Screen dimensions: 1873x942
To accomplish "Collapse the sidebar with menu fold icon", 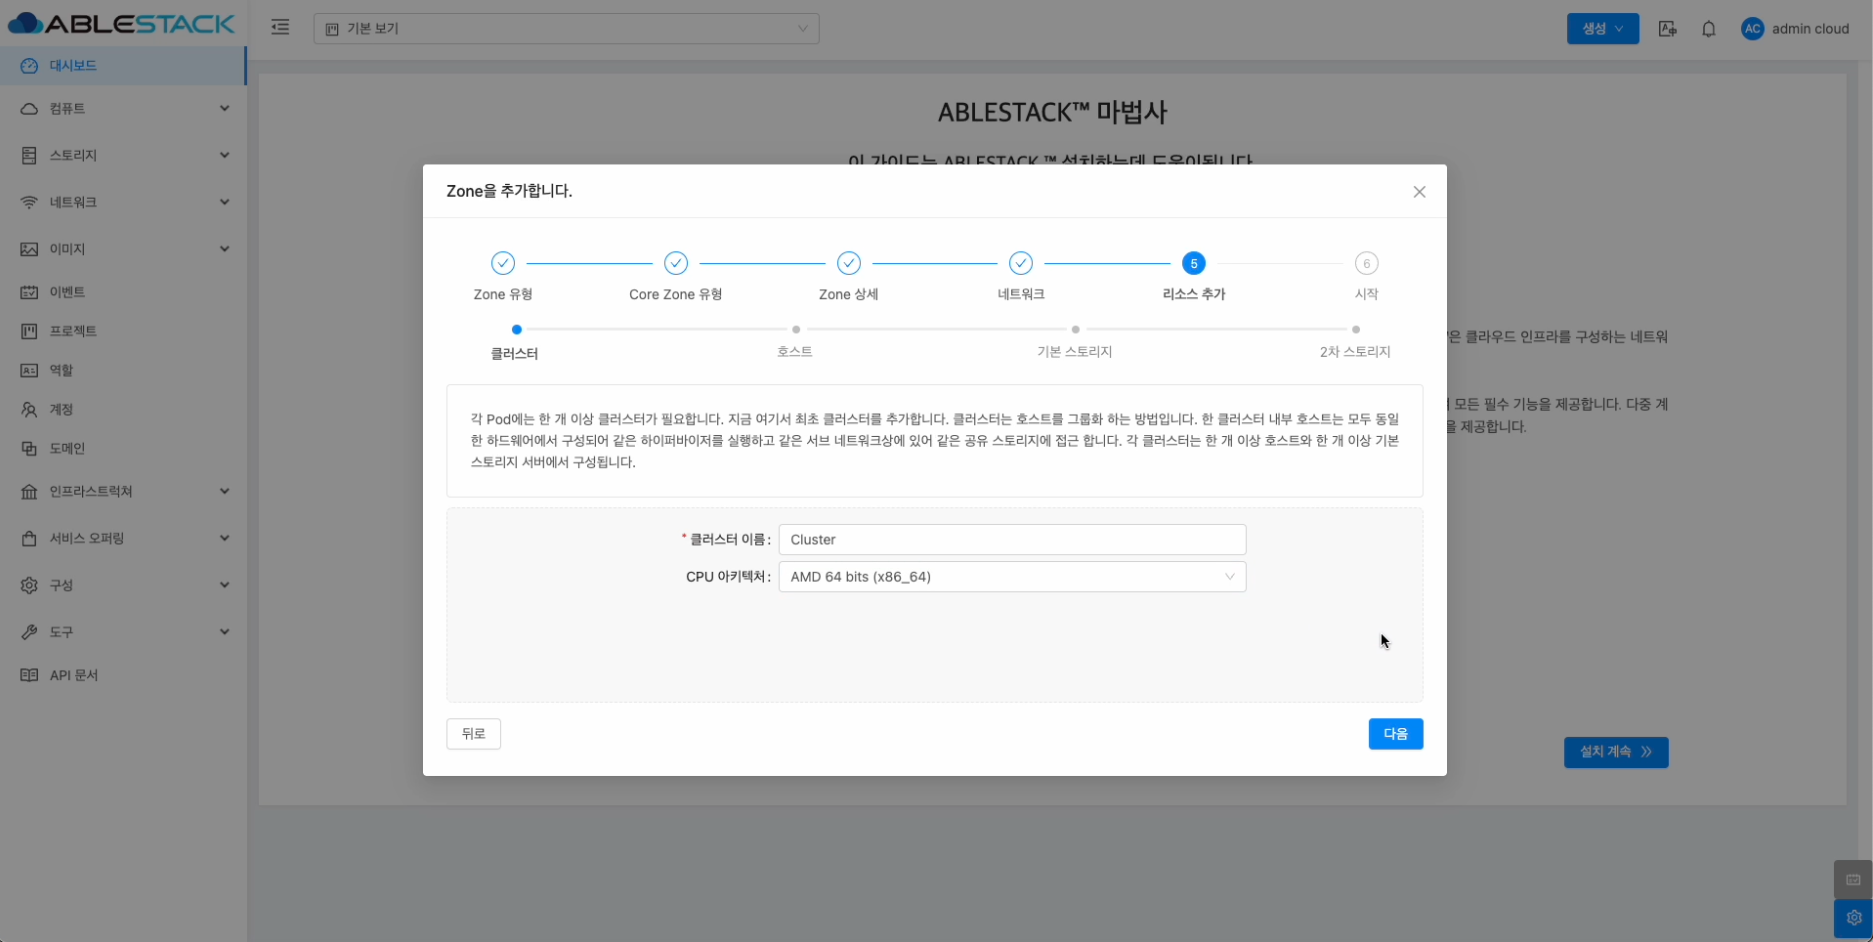I will (280, 28).
